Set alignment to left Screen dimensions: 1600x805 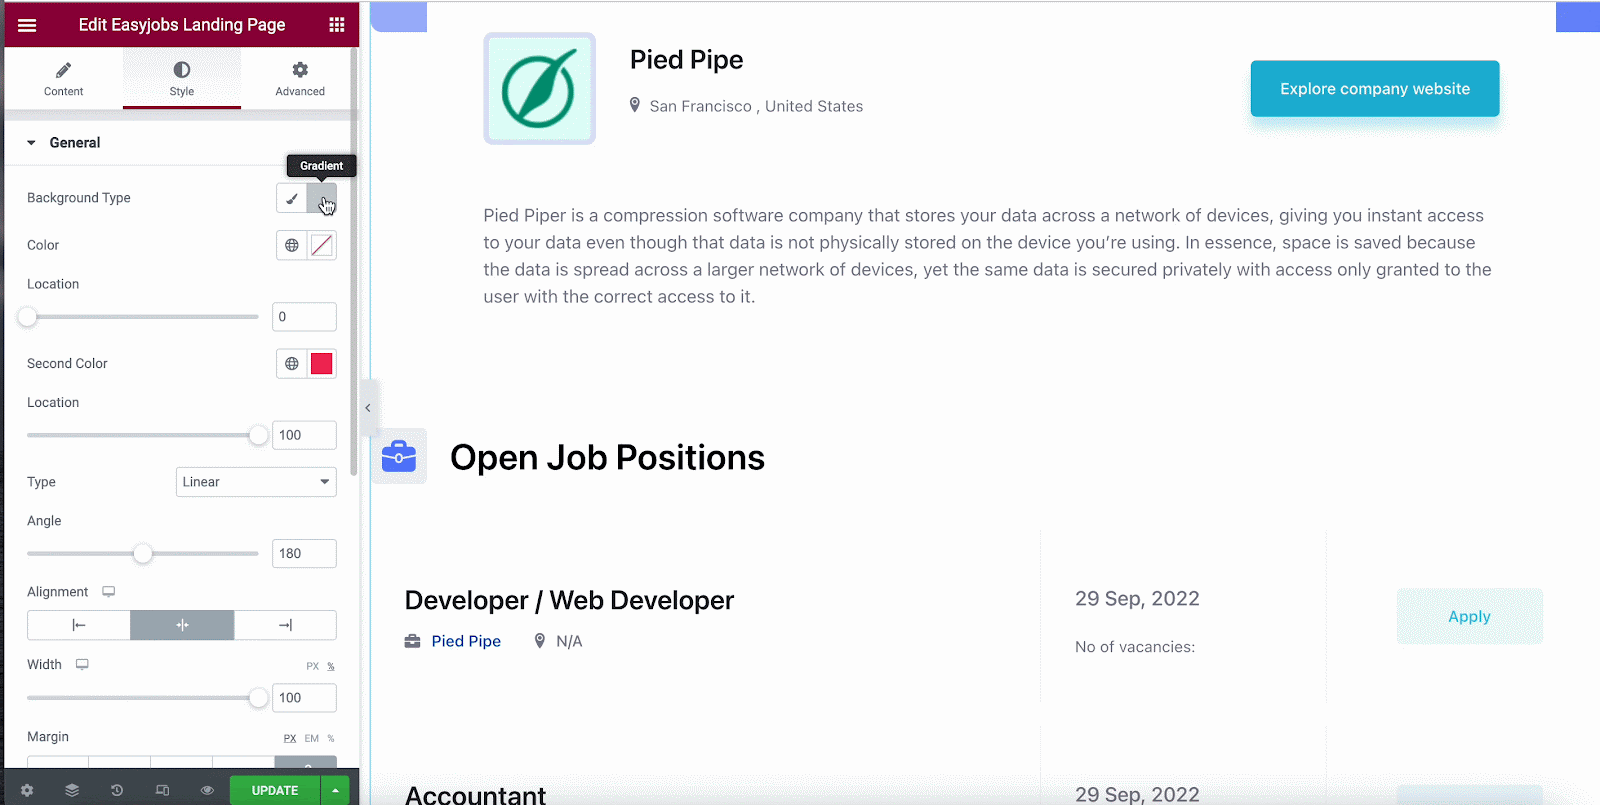pyautogui.click(x=79, y=625)
